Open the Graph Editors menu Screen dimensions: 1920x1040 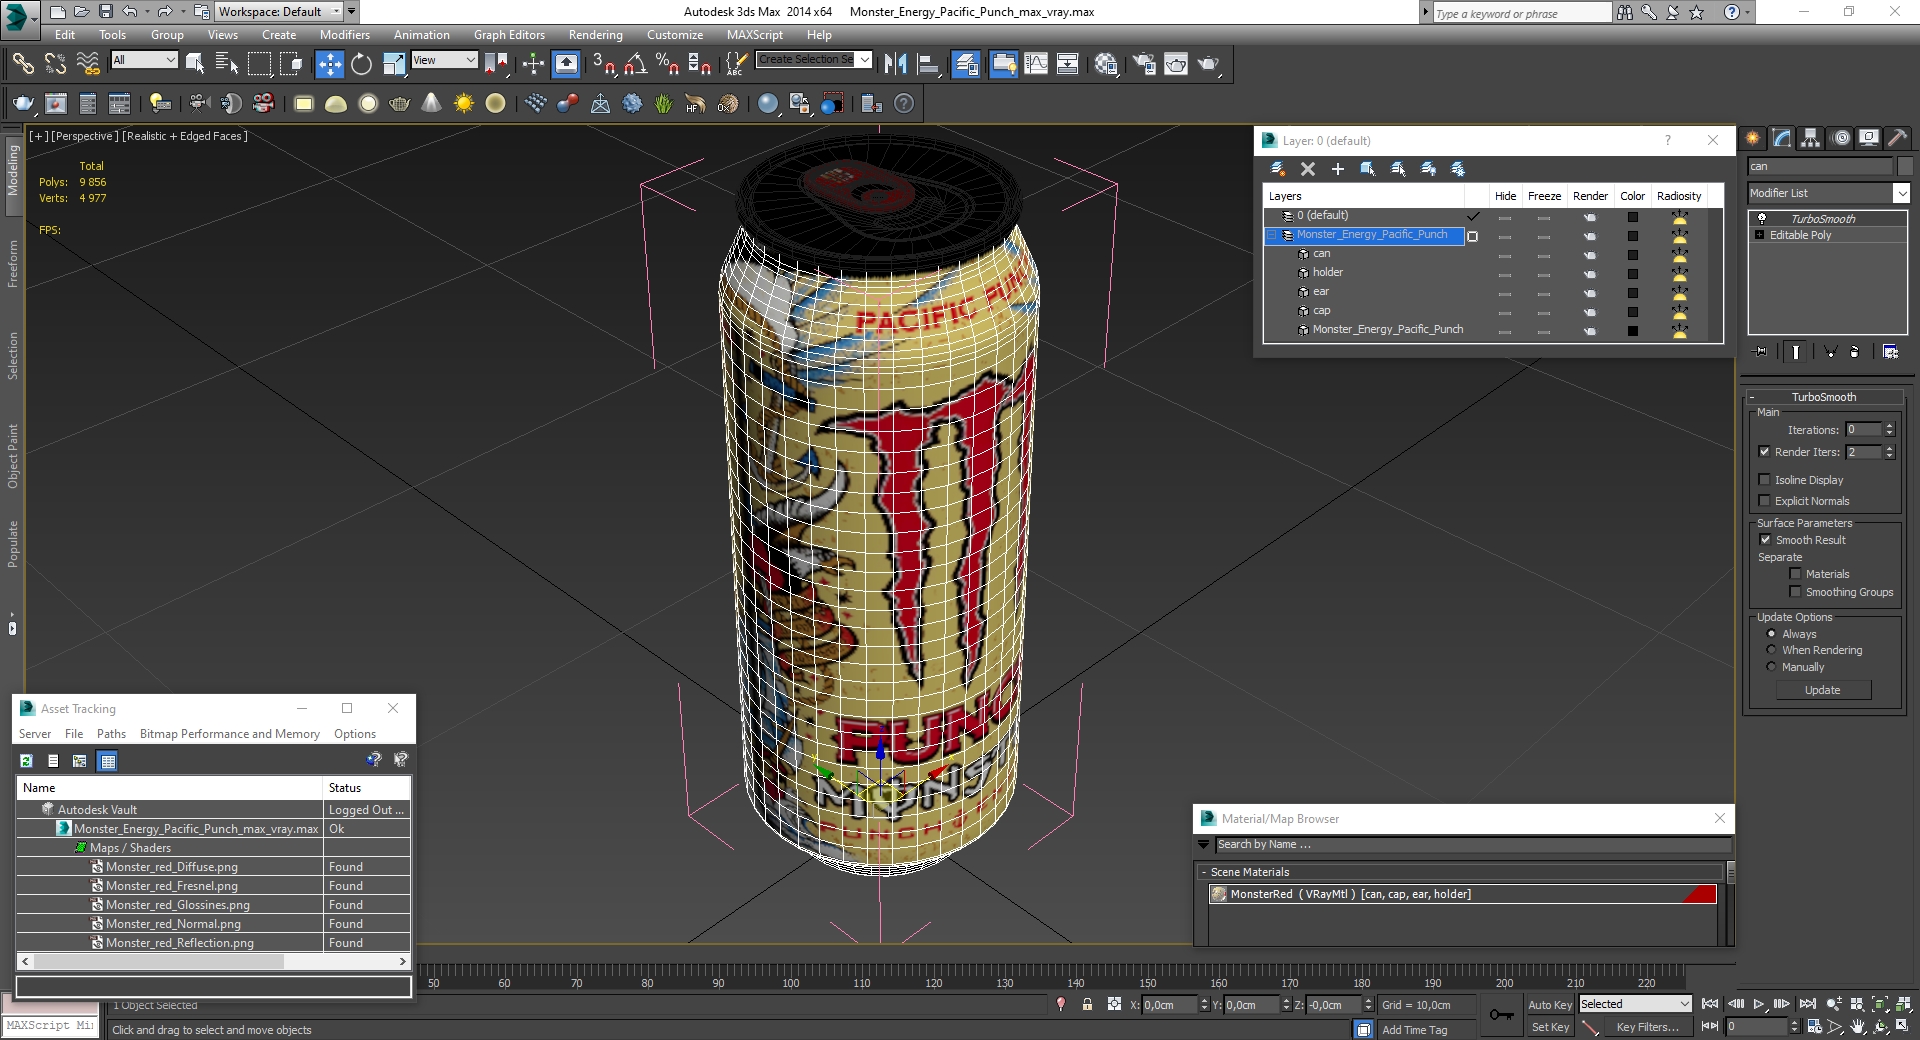(x=509, y=34)
